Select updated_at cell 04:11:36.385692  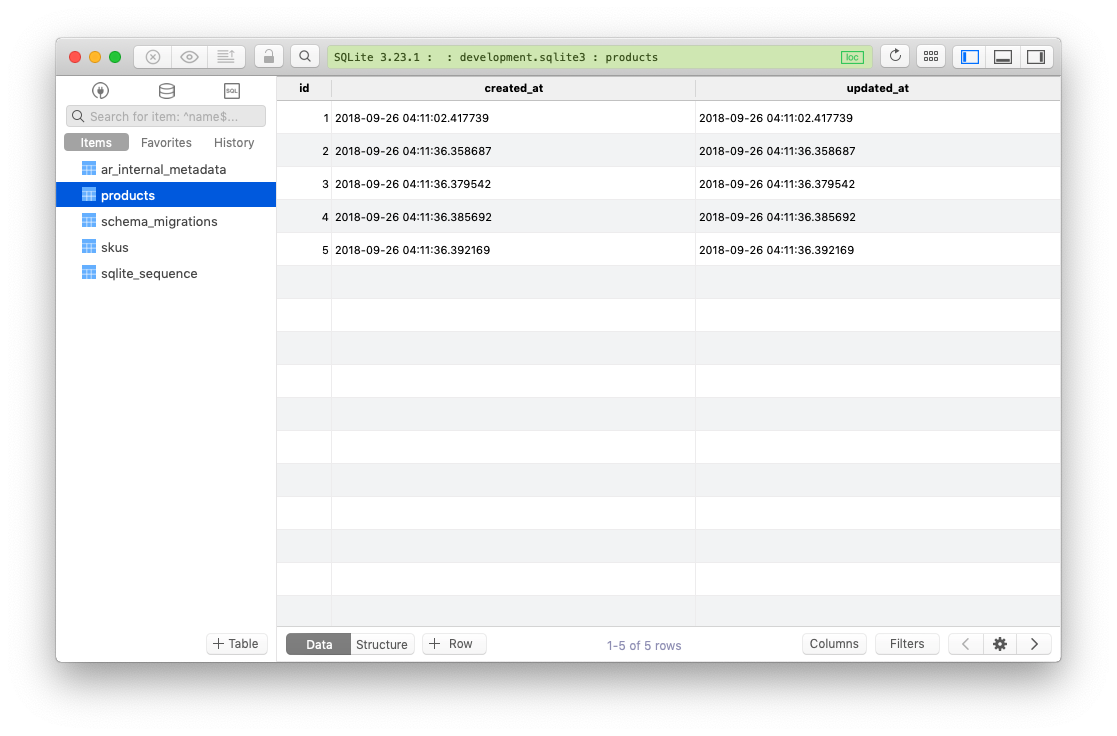878,217
